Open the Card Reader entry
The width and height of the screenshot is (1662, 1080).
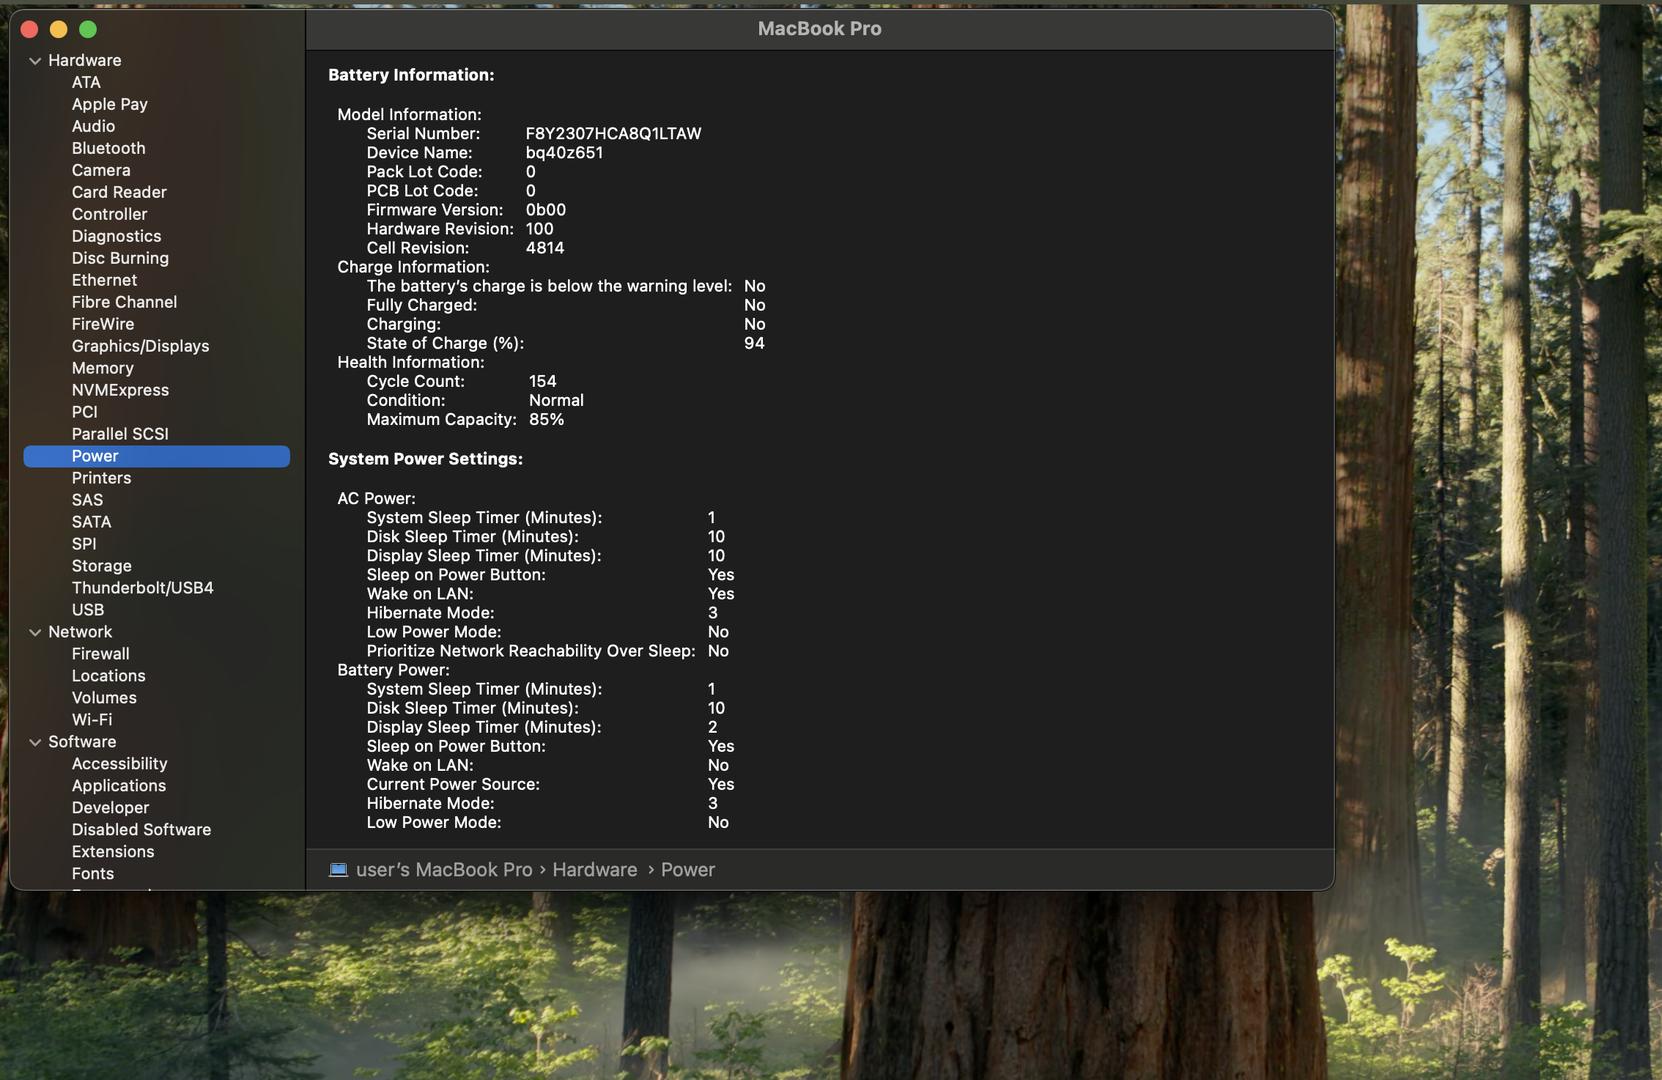point(119,192)
